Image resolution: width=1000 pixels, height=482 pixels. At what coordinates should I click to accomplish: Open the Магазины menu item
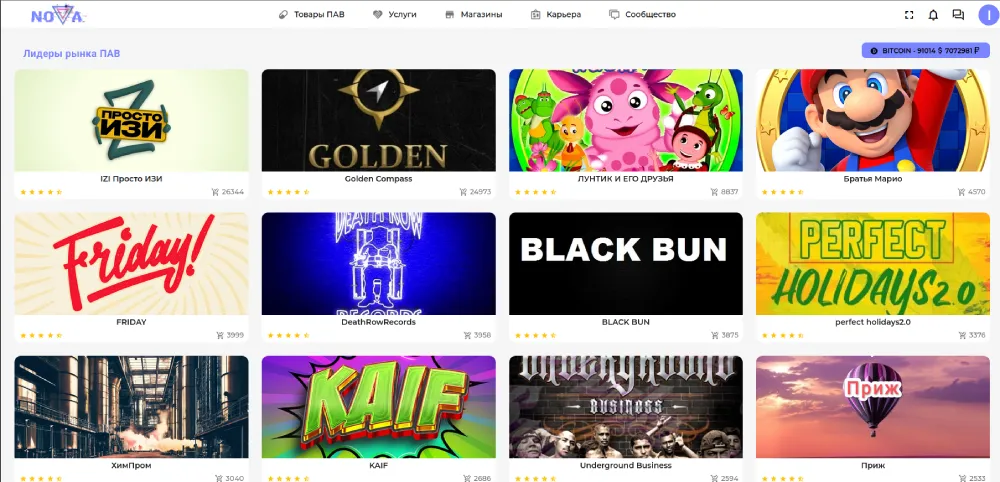click(x=474, y=14)
